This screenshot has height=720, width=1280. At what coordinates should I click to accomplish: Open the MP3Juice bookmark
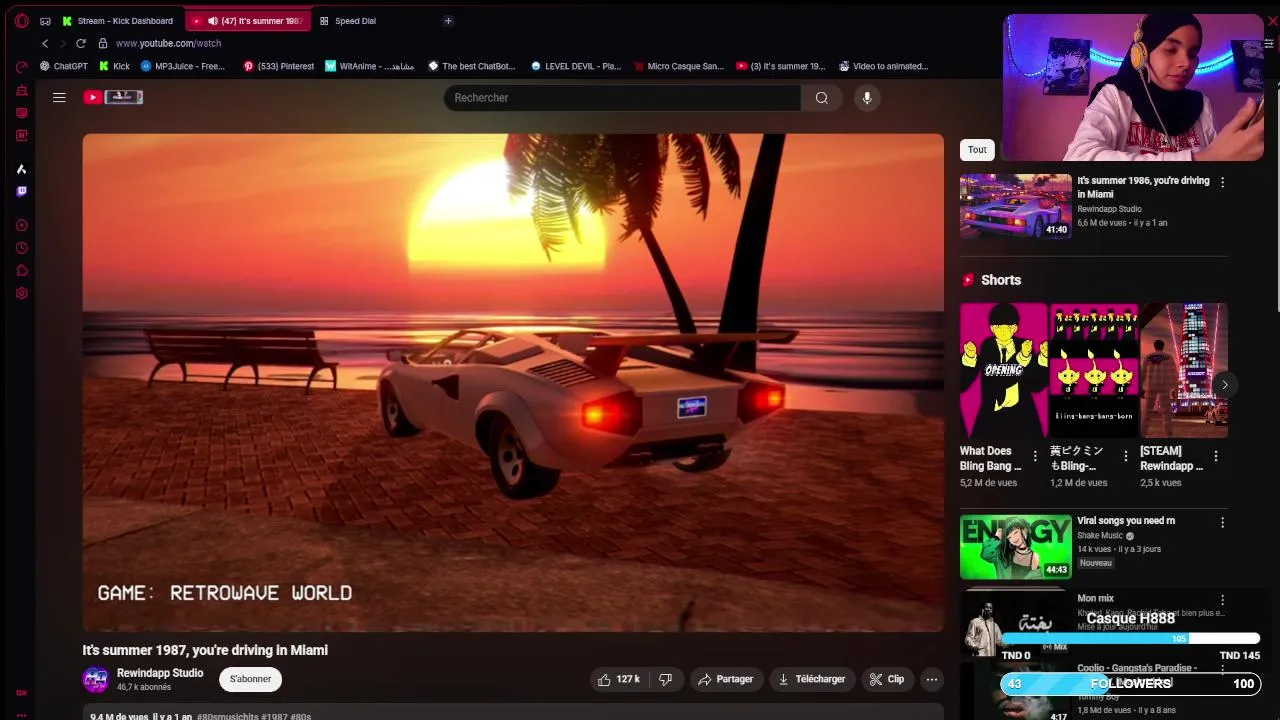(x=183, y=66)
